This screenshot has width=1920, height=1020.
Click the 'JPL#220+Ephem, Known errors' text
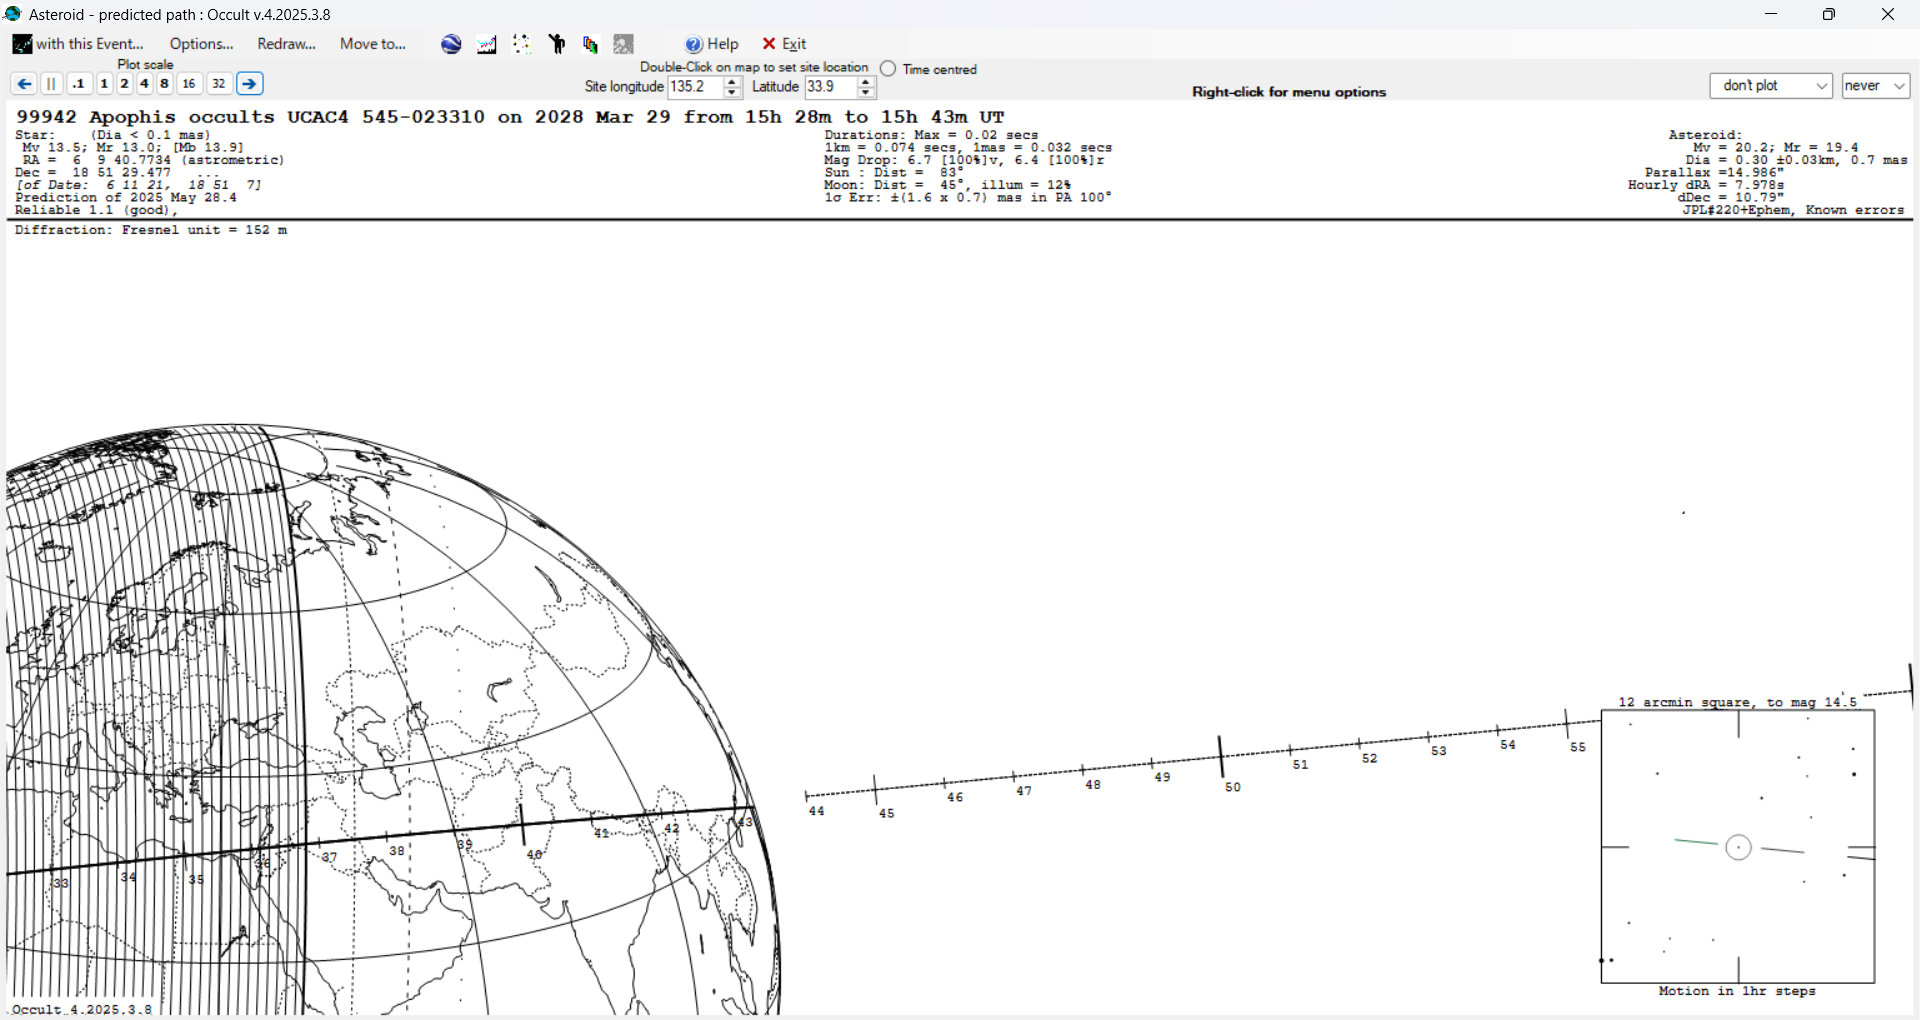(1793, 210)
